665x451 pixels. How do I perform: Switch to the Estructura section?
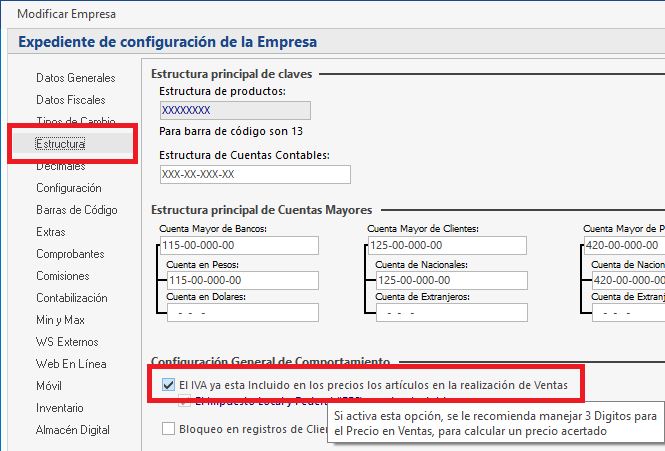click(x=61, y=144)
